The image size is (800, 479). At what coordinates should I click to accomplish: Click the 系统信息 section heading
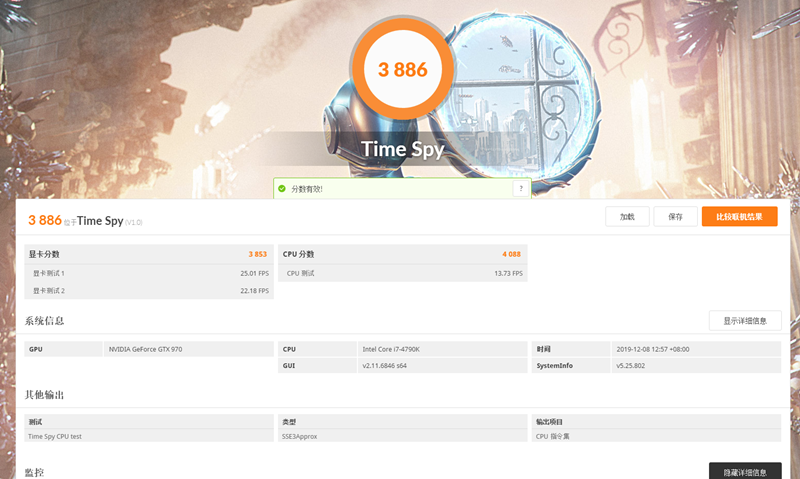point(44,321)
